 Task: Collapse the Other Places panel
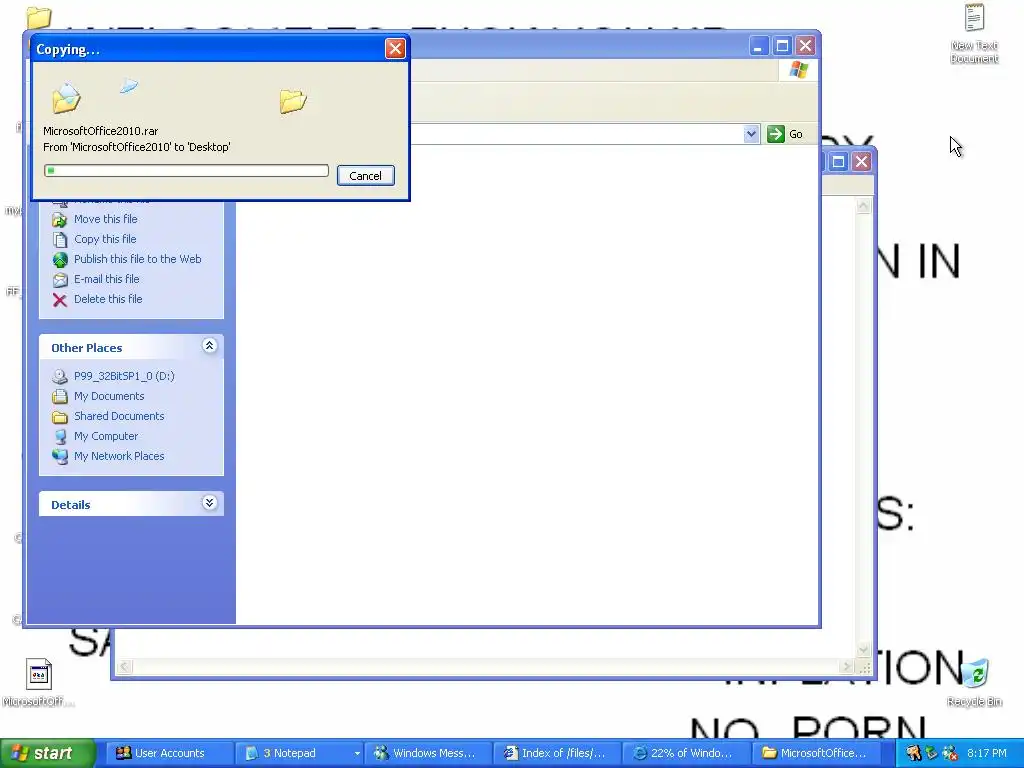point(209,345)
